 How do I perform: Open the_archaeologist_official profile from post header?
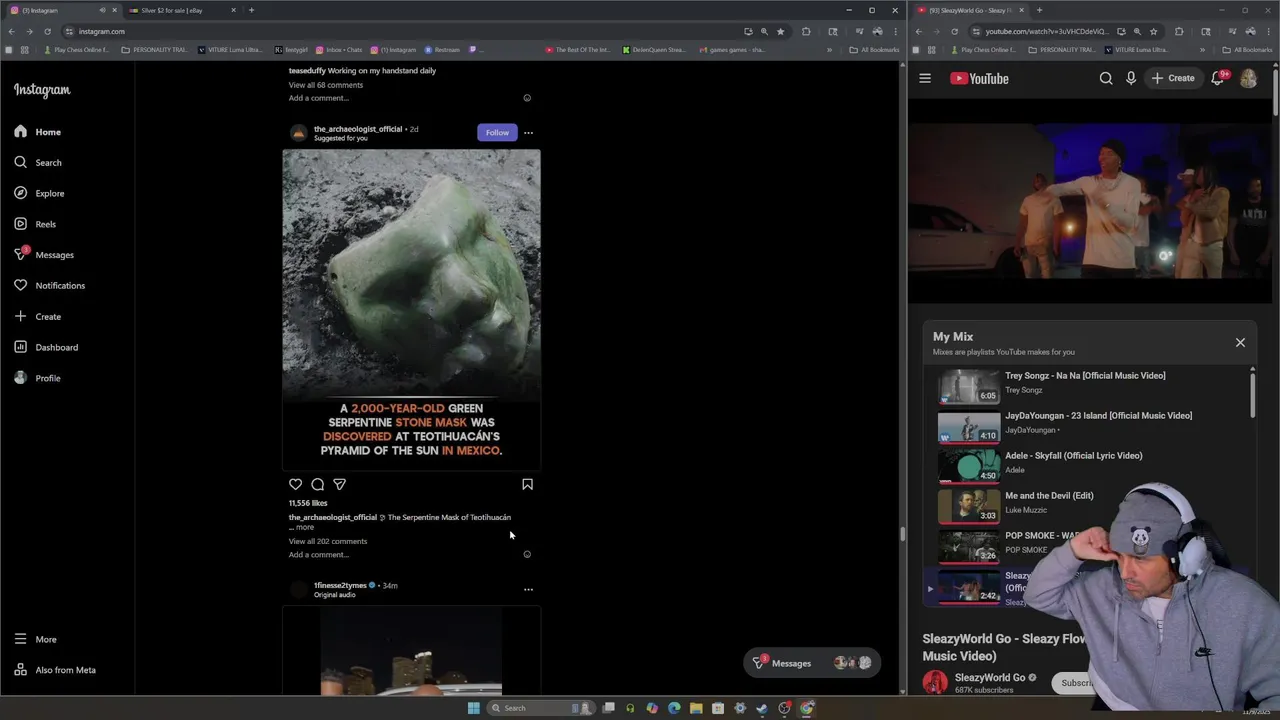(x=358, y=129)
